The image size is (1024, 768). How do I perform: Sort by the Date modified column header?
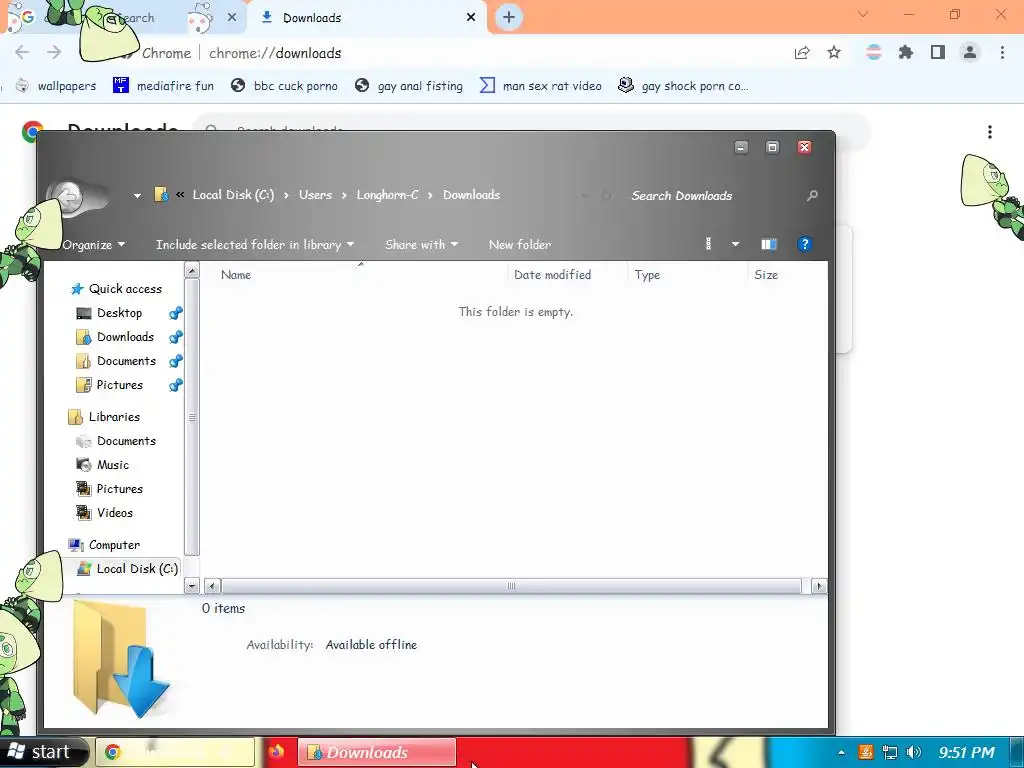[x=567, y=275]
